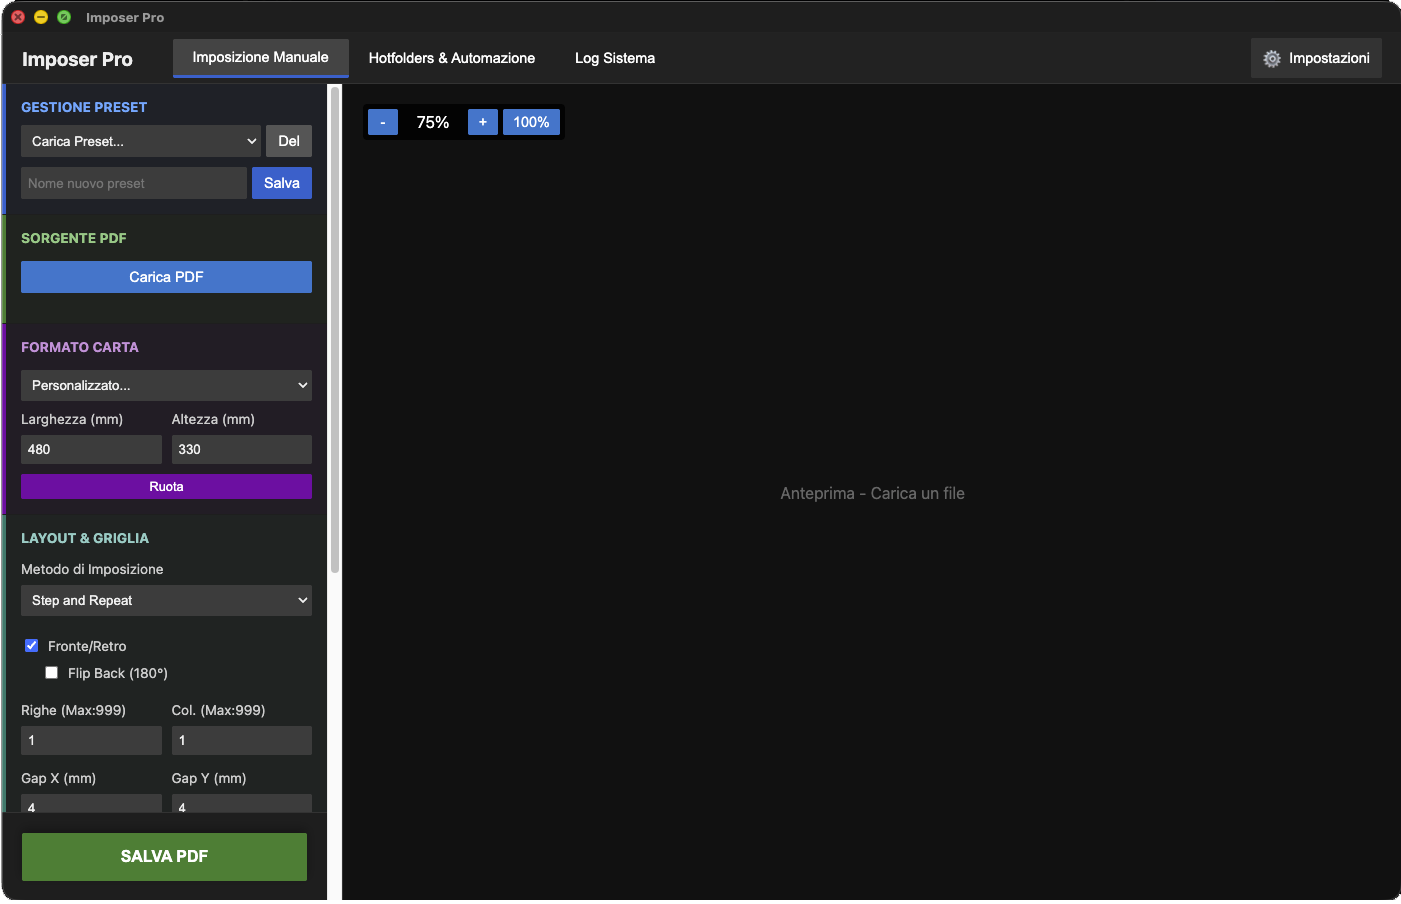Reset preview zoom to 100%
The height and width of the screenshot is (904, 1401).
click(x=531, y=121)
